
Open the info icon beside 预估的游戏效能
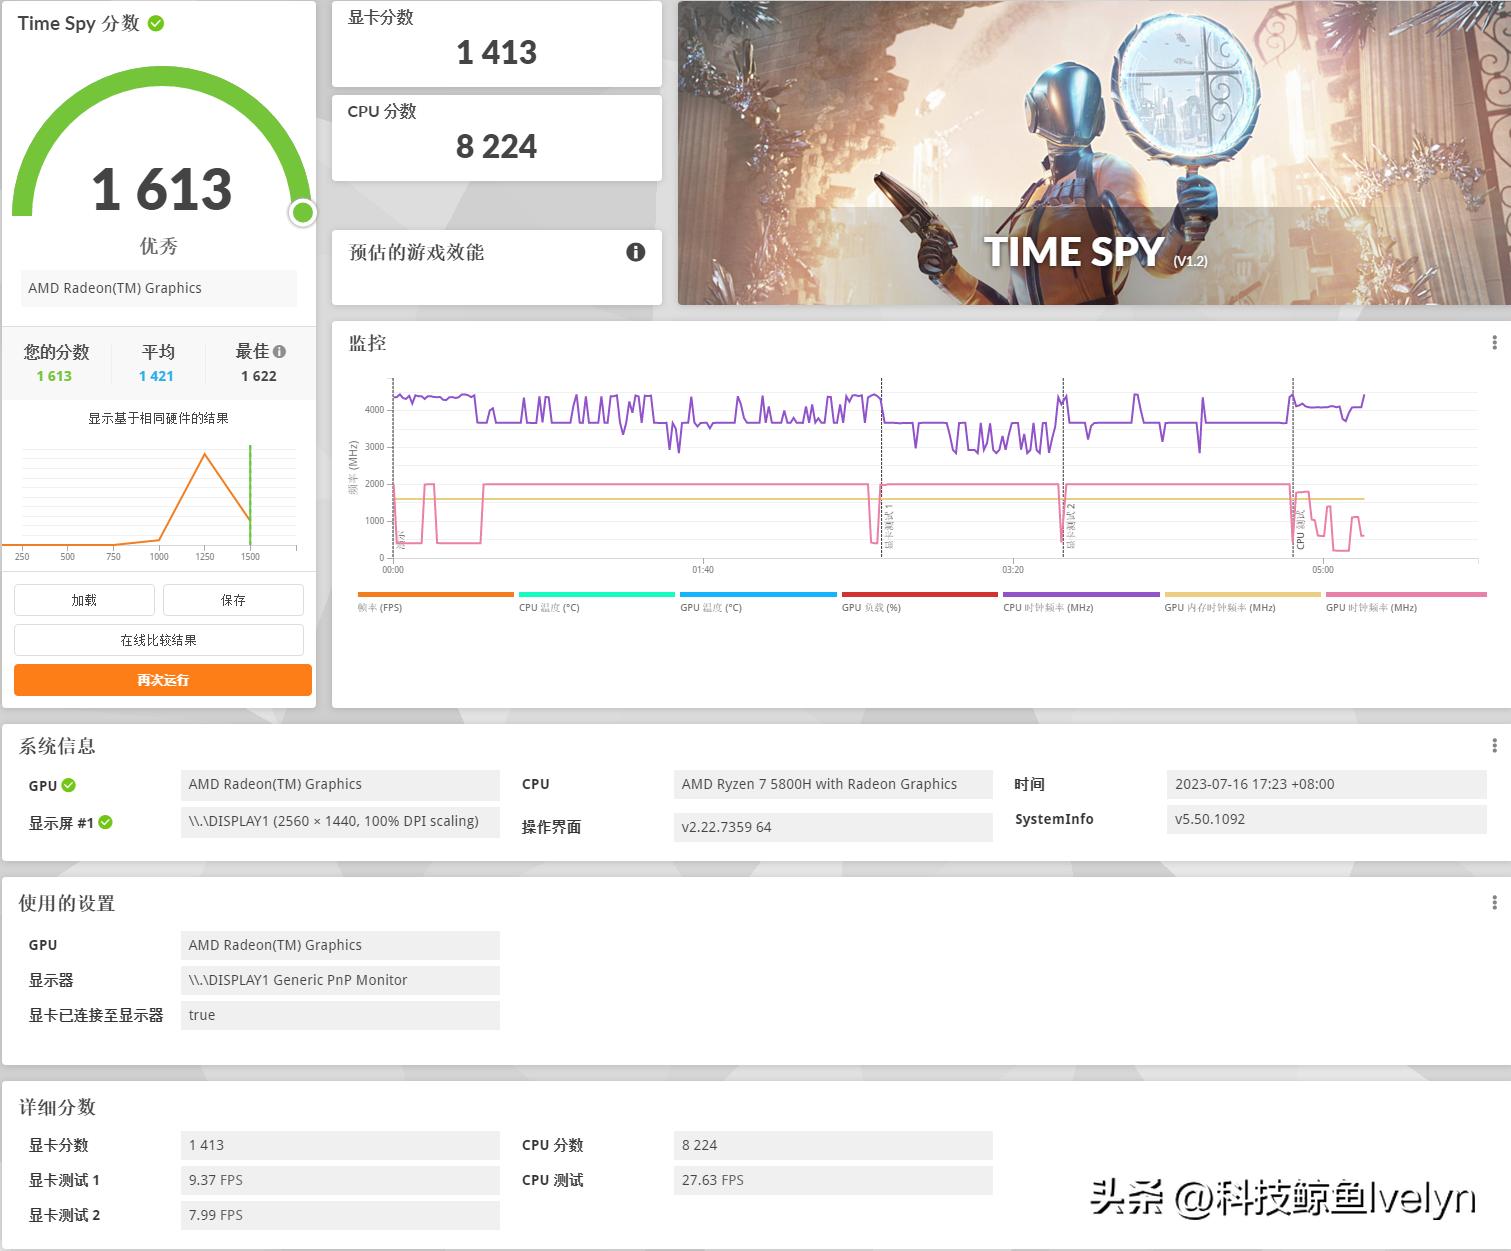[635, 252]
